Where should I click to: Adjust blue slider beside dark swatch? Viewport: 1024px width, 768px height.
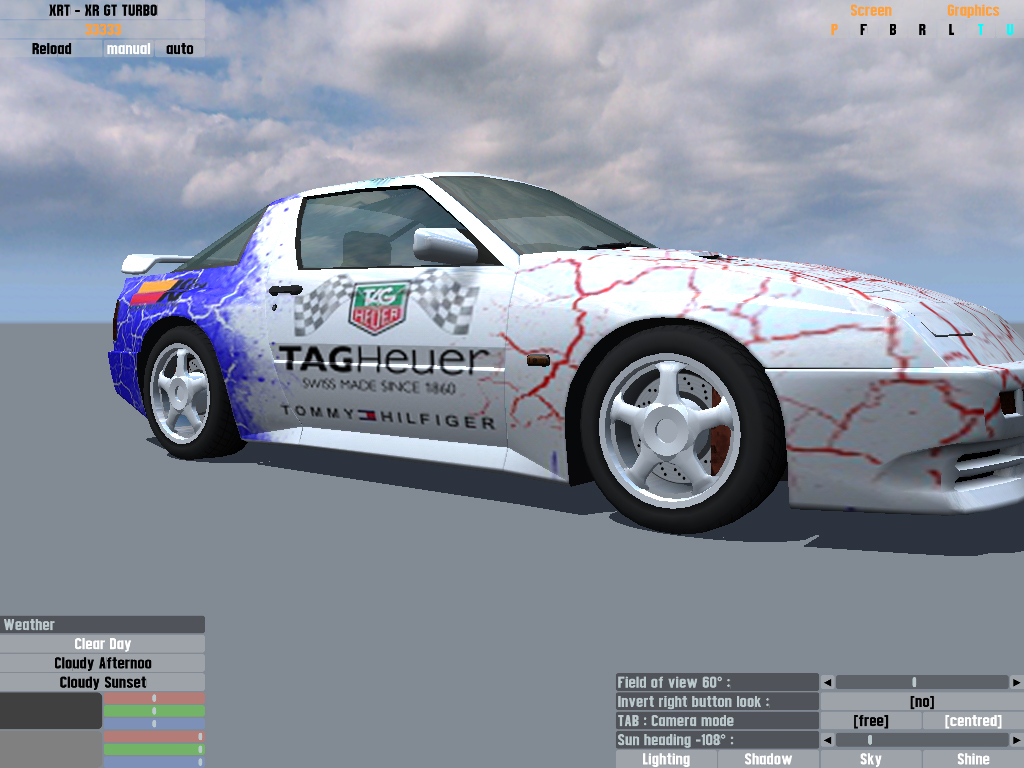pyautogui.click(x=154, y=723)
